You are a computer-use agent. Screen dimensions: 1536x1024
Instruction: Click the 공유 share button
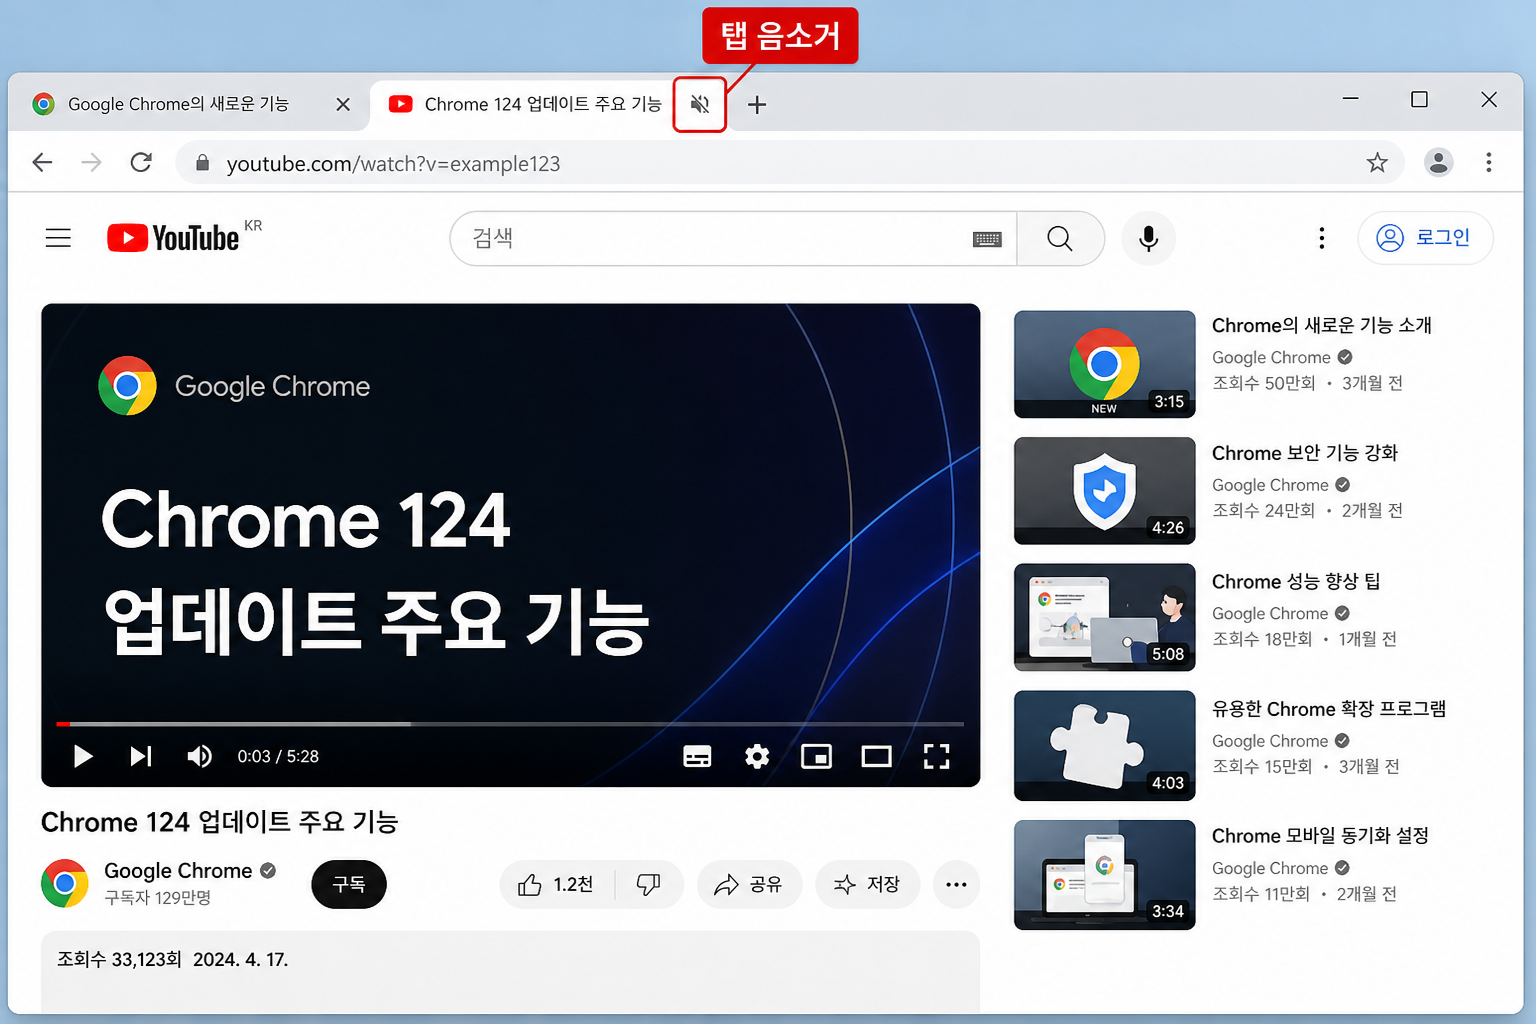(749, 884)
